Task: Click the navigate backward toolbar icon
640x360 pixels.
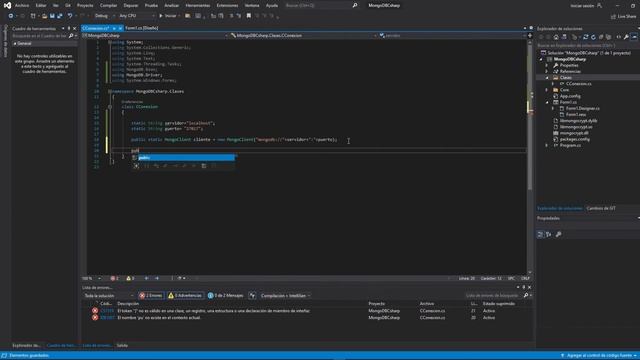Action: (11, 16)
